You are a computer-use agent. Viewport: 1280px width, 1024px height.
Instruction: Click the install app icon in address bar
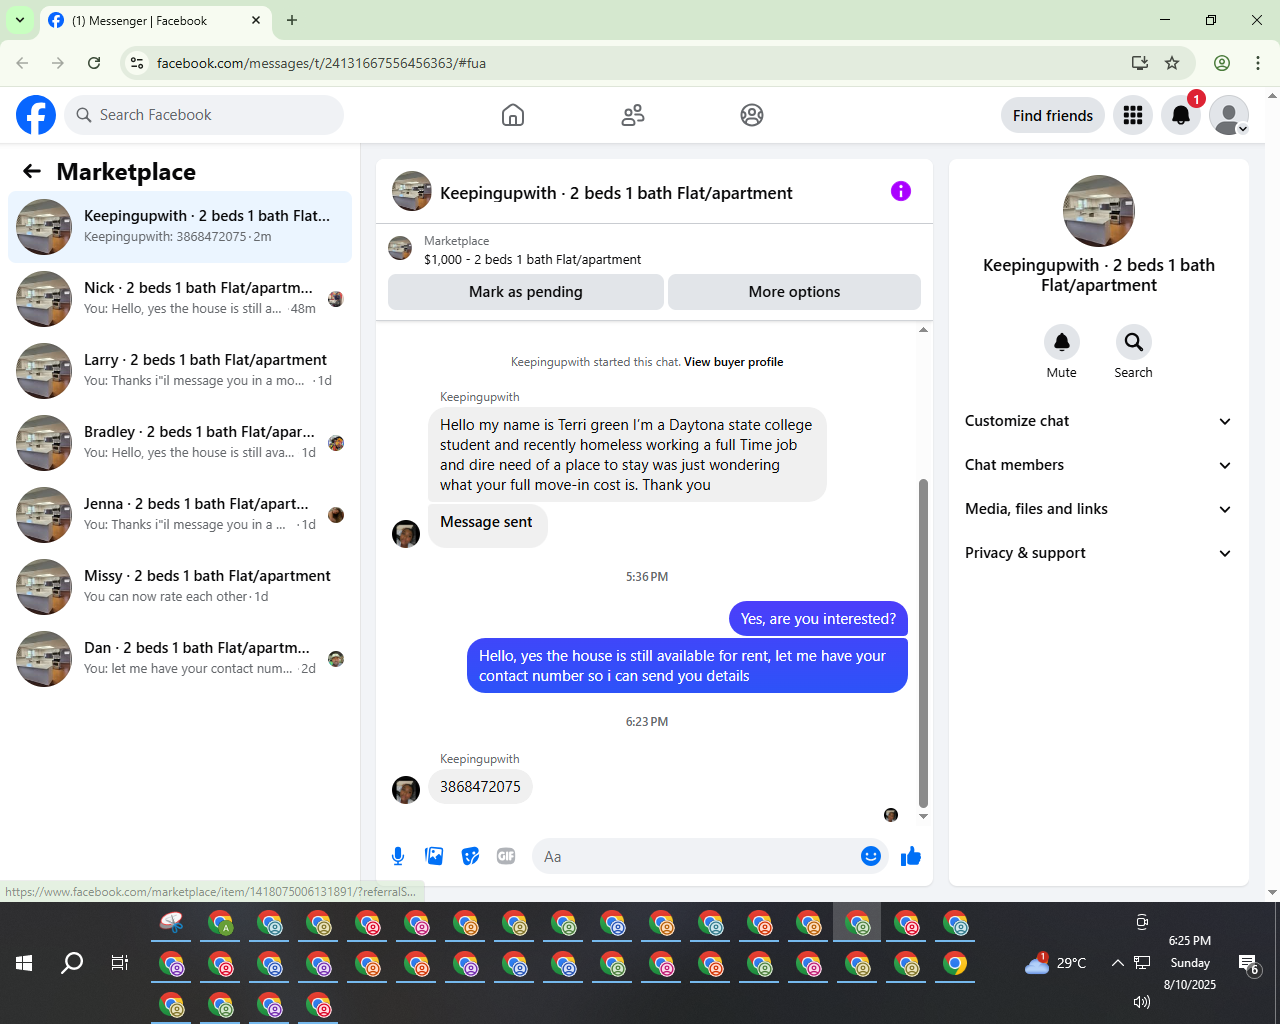tap(1140, 63)
